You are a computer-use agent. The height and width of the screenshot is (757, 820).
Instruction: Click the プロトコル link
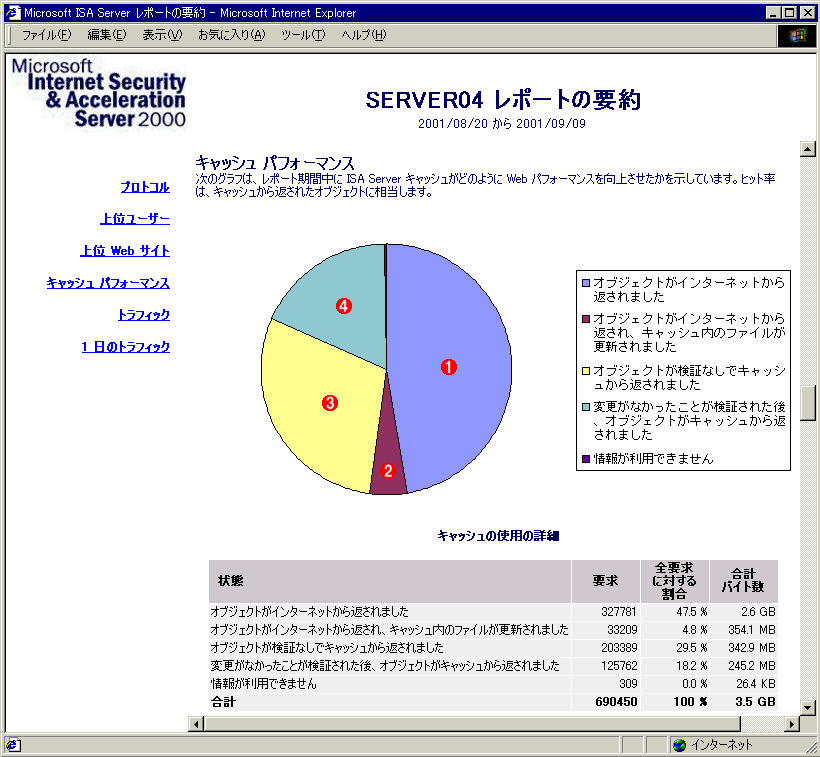coord(145,187)
